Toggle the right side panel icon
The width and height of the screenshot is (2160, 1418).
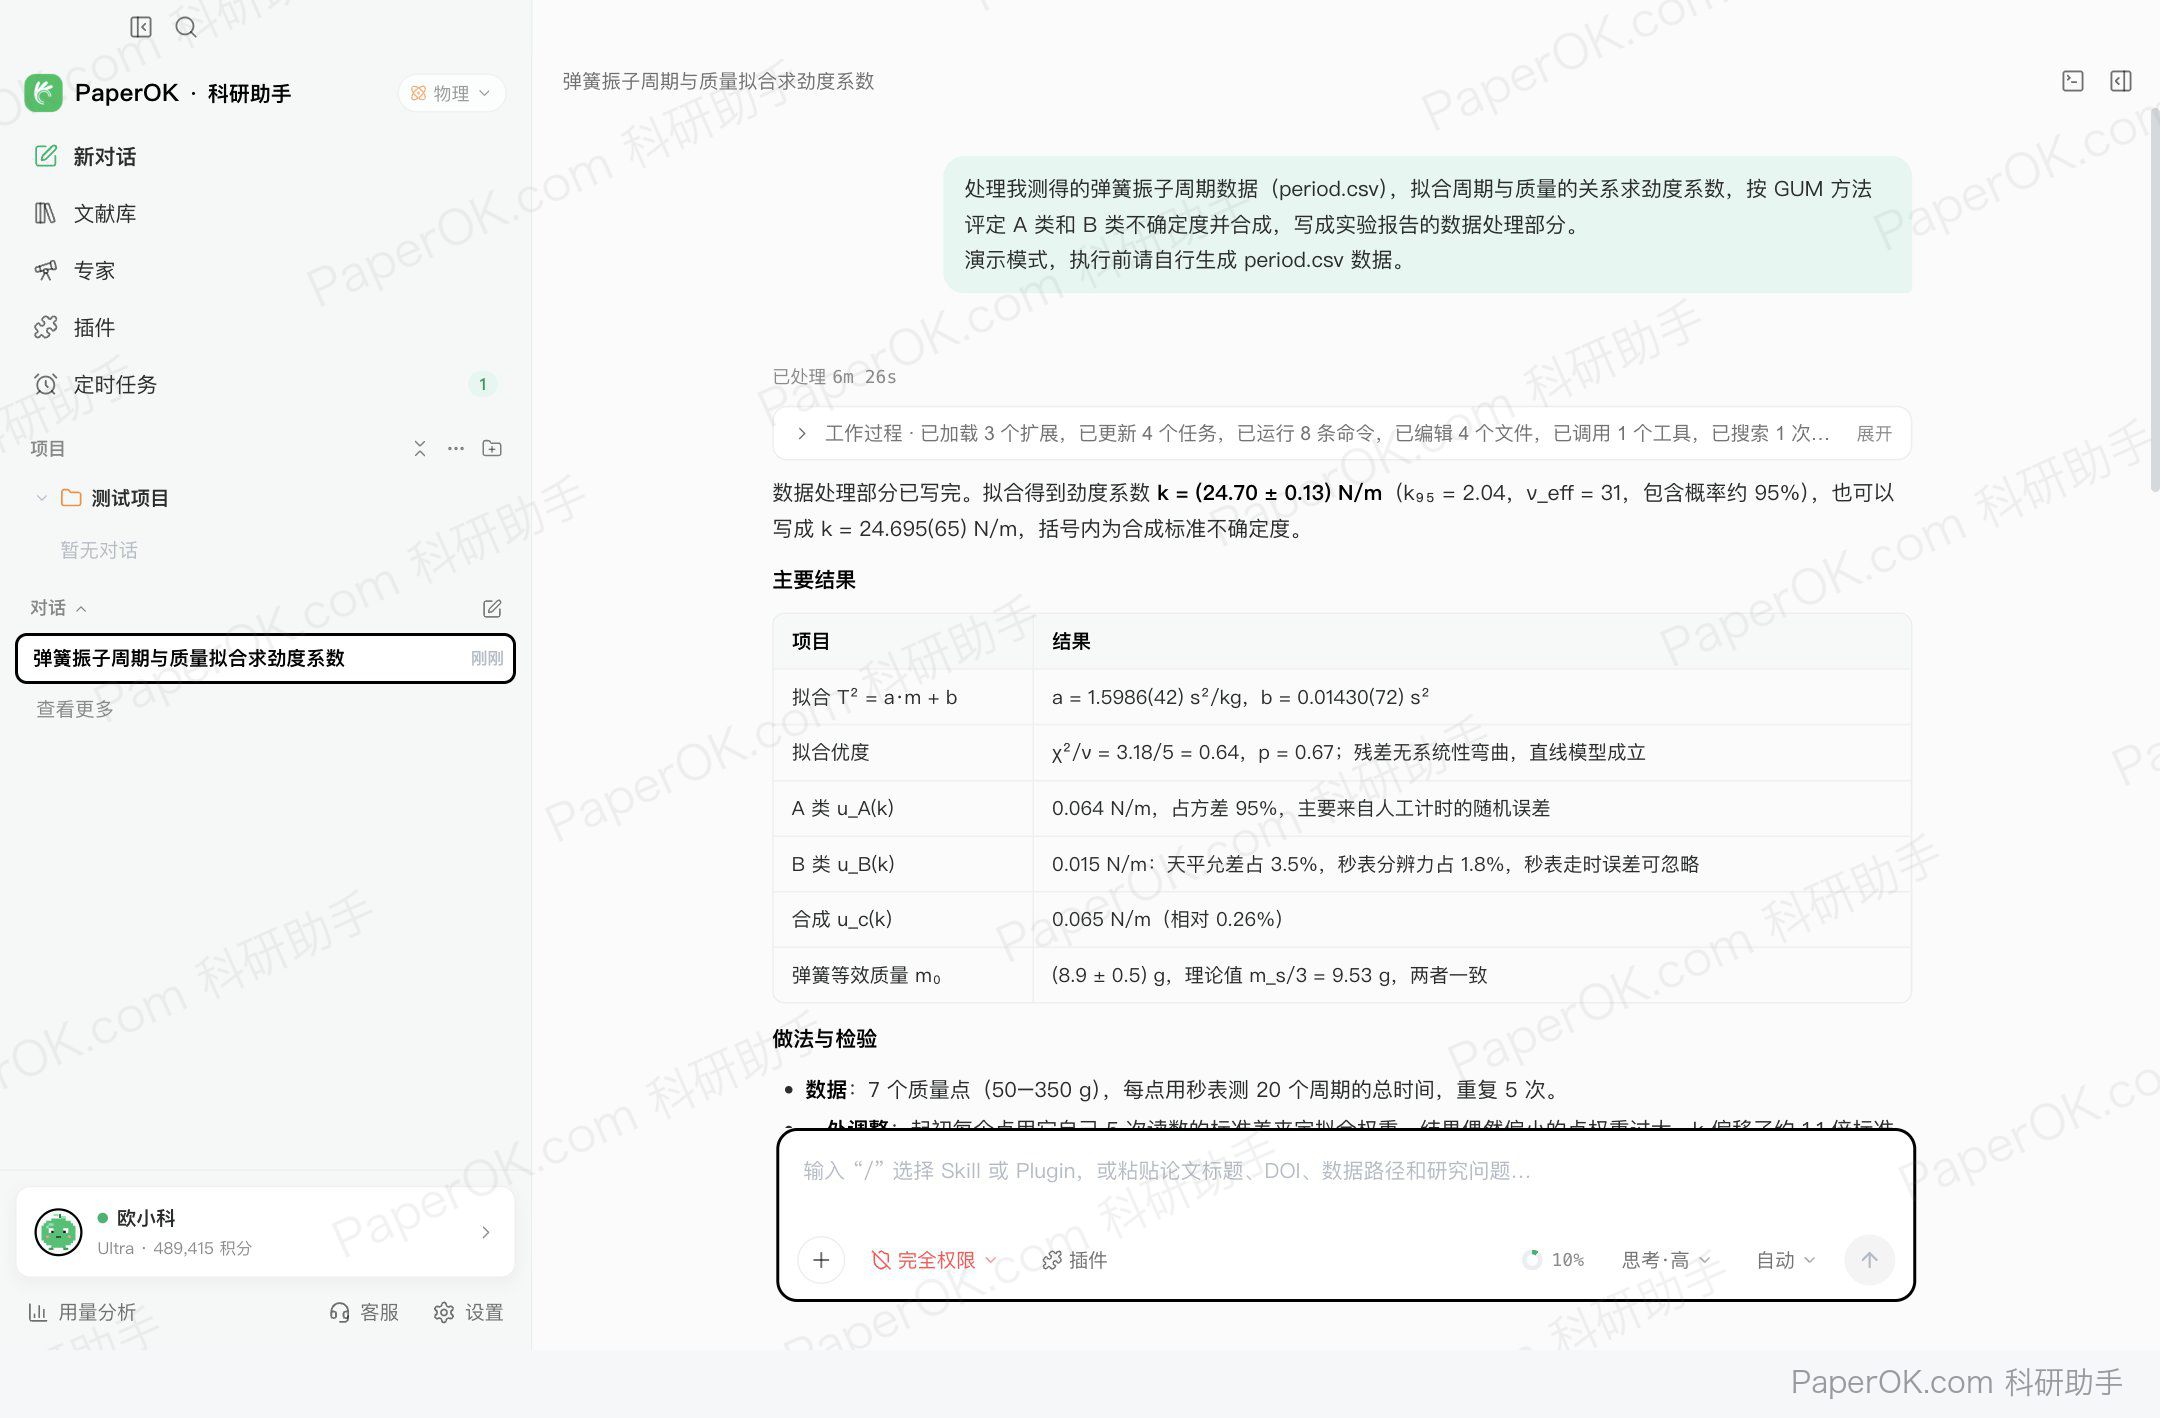point(2121,81)
